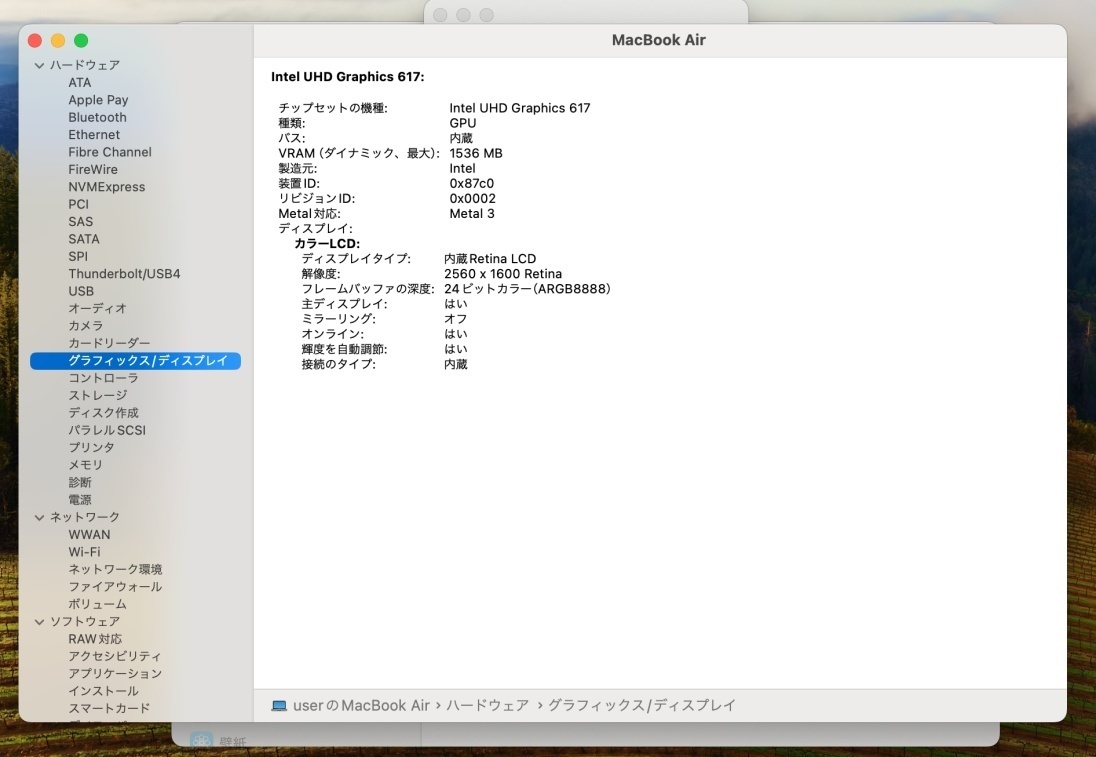The image size is (1096, 757).
Task: Open the SATA entry
Action: (84, 239)
